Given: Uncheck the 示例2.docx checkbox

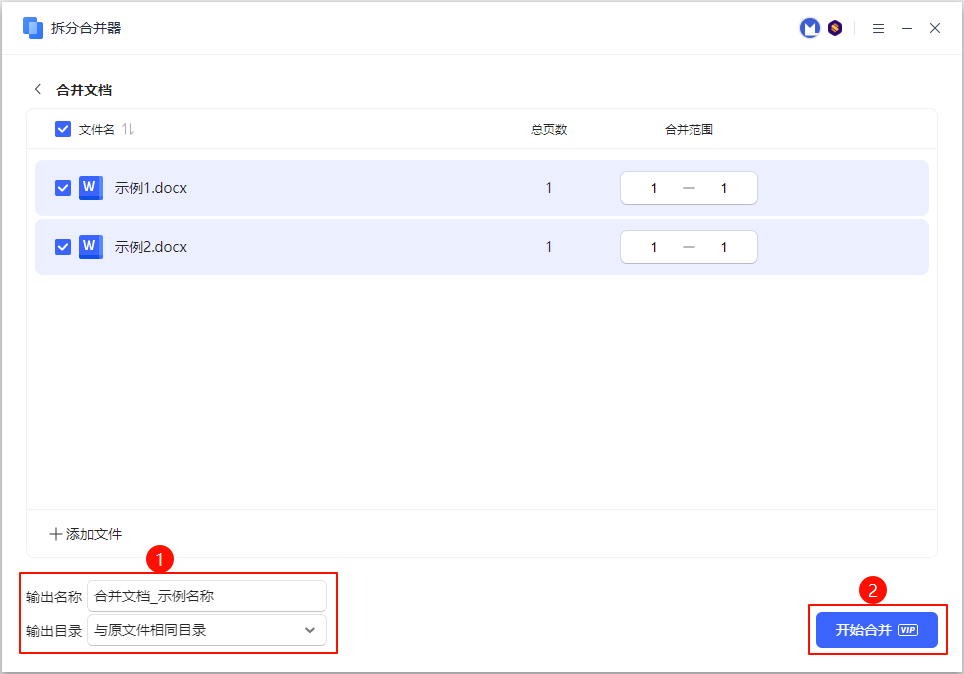Looking at the screenshot, I should [x=63, y=247].
